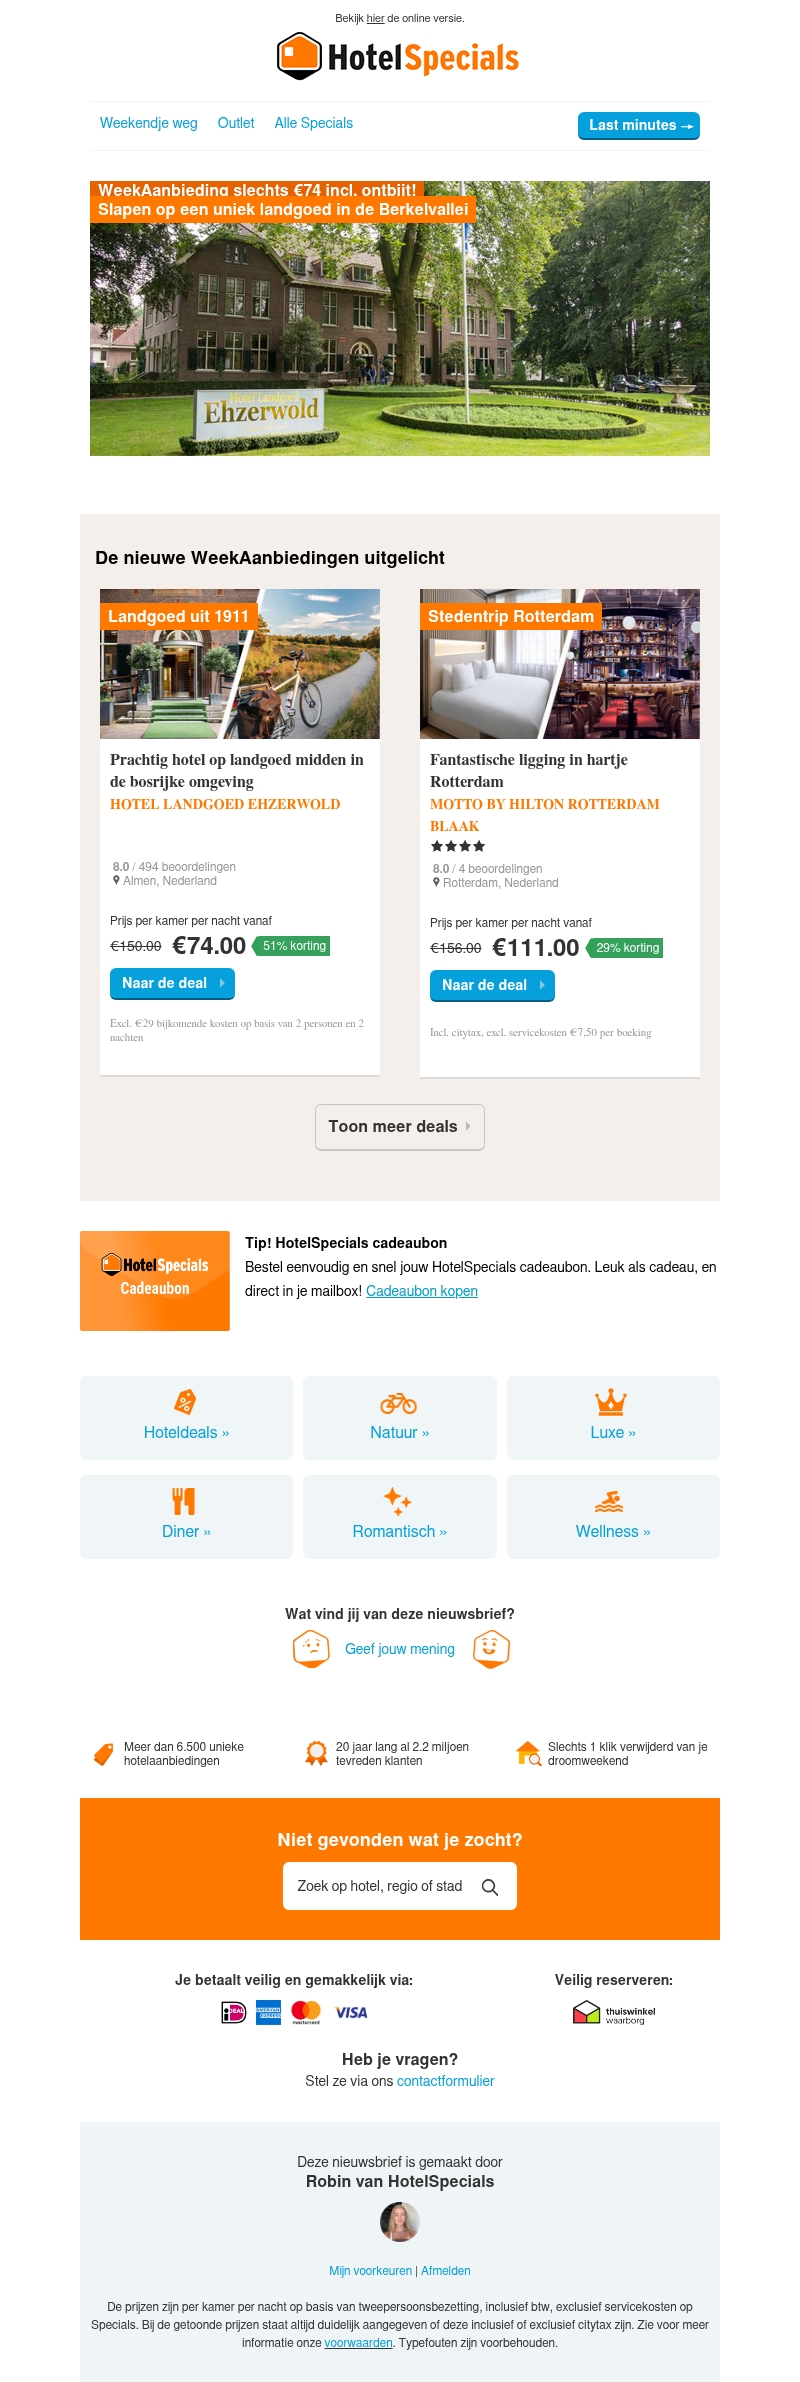This screenshot has height=2382, width=800.
Task: Open the Outlet menu item
Action: (x=236, y=123)
